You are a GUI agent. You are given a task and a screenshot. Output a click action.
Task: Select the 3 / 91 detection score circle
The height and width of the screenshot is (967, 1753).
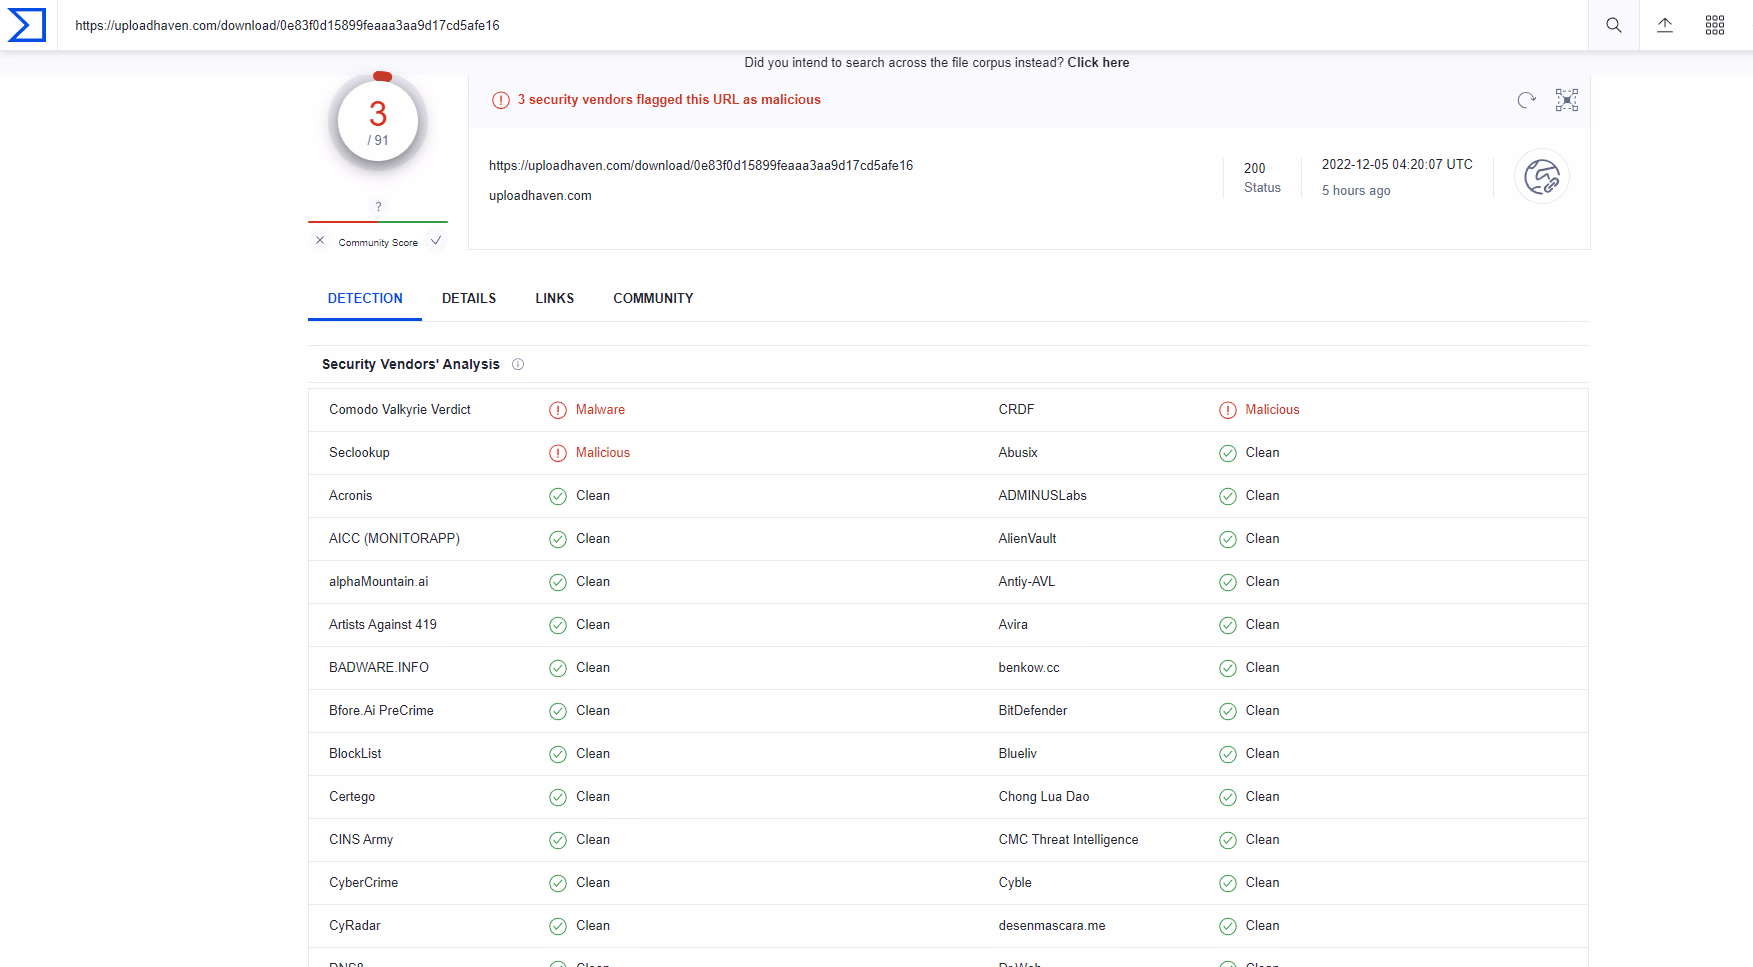coord(378,122)
